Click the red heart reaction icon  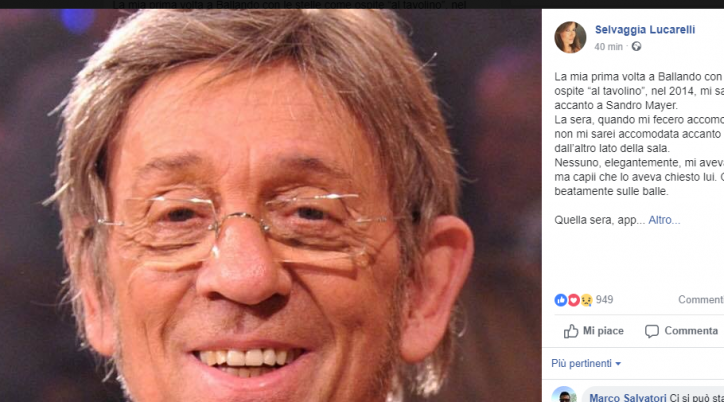click(573, 300)
